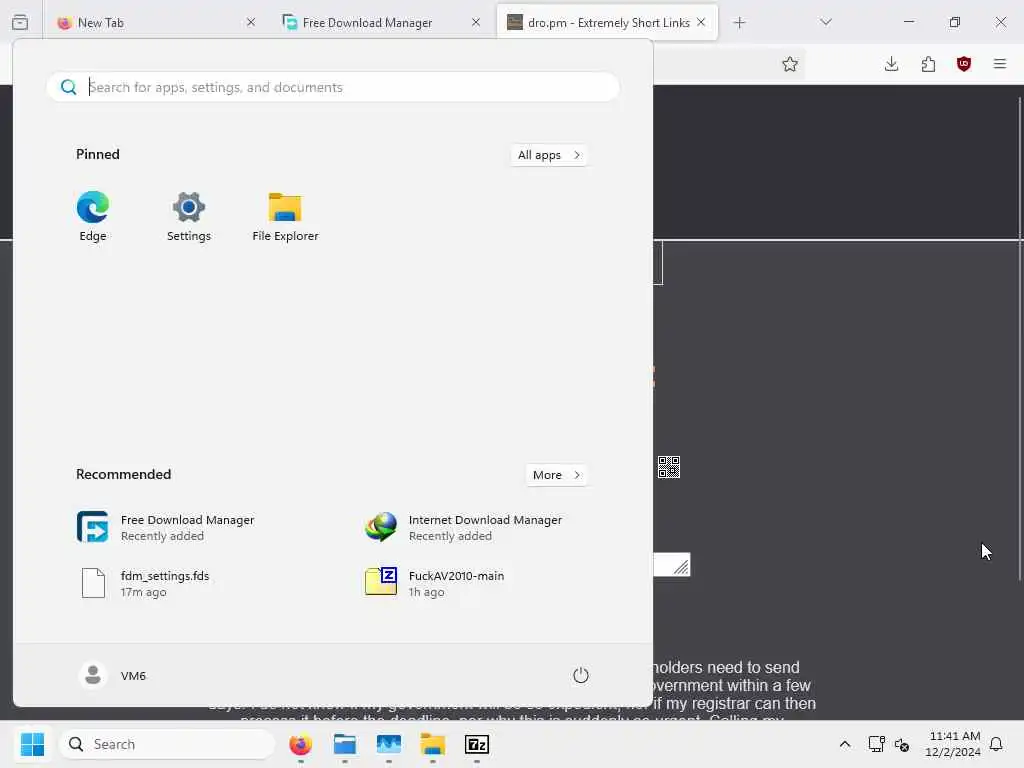The height and width of the screenshot is (768, 1024).
Task: Click the Windows Start button
Action: click(32, 744)
